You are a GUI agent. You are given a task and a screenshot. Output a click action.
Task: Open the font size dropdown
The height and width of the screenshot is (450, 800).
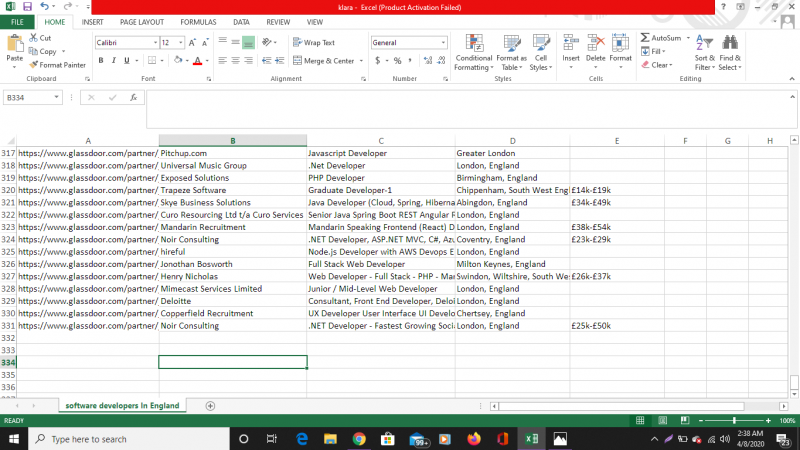tap(180, 43)
